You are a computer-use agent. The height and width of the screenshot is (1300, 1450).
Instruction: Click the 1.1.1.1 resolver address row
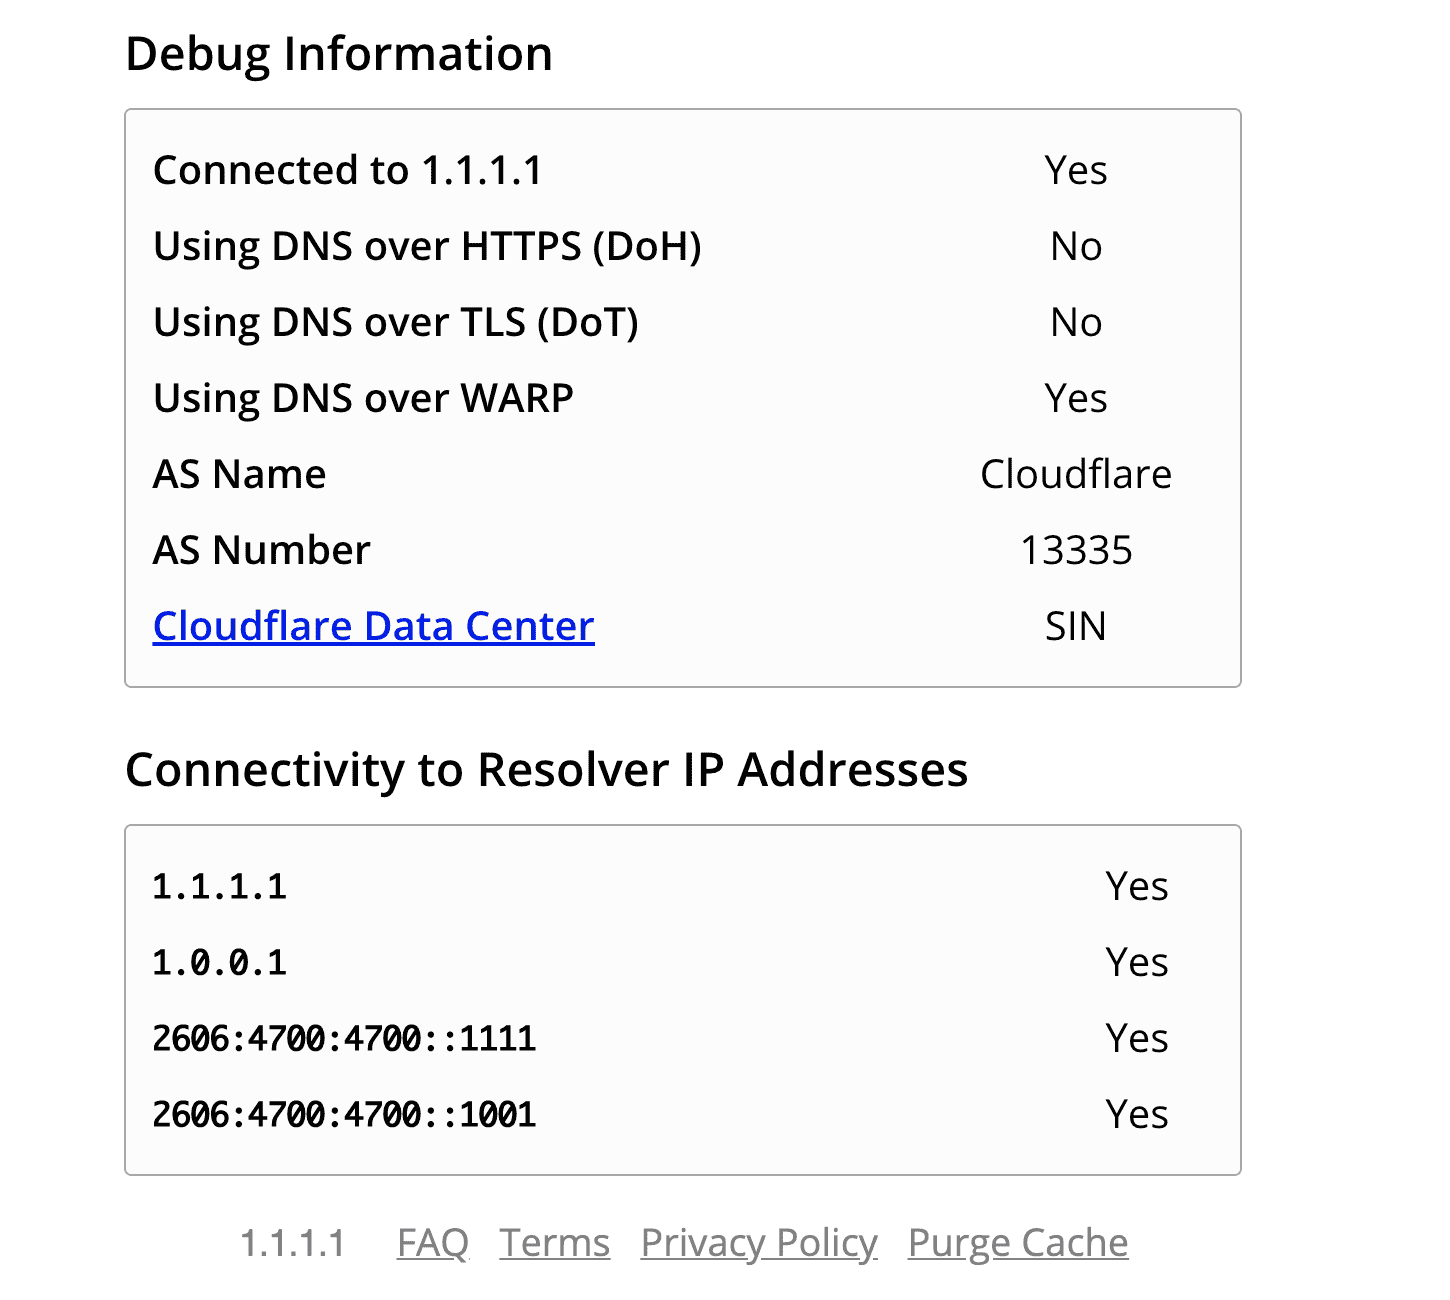[683, 886]
